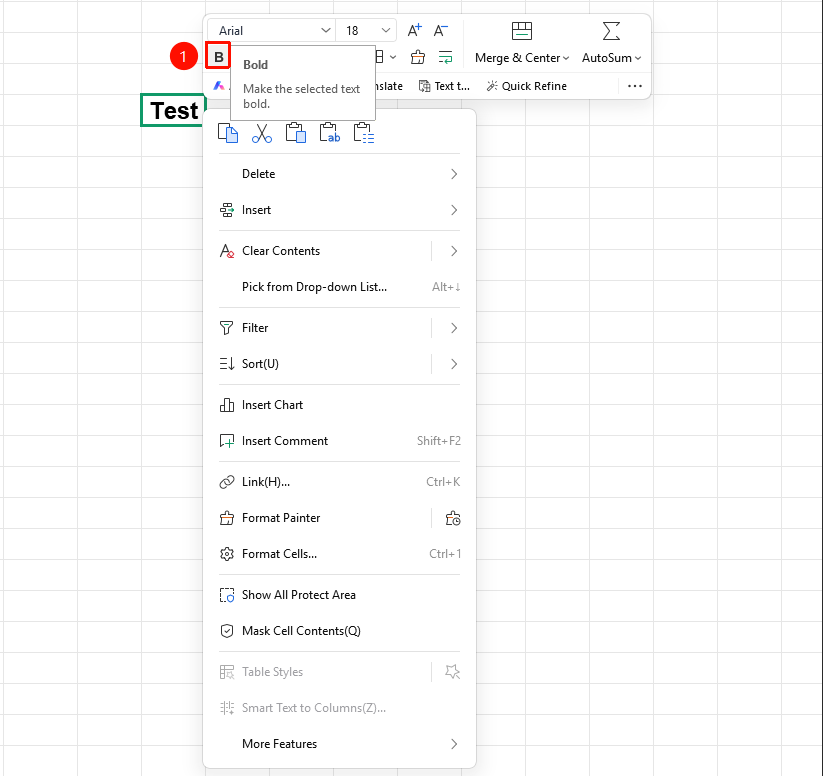823x776 pixels.
Task: Expand the Clear Contents submenu arrow
Action: (x=454, y=251)
